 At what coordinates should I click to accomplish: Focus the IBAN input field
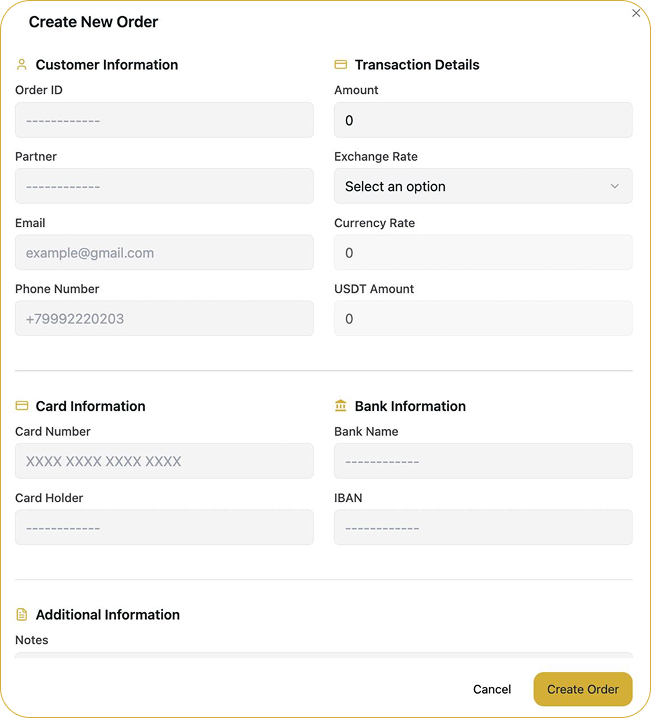coord(483,527)
